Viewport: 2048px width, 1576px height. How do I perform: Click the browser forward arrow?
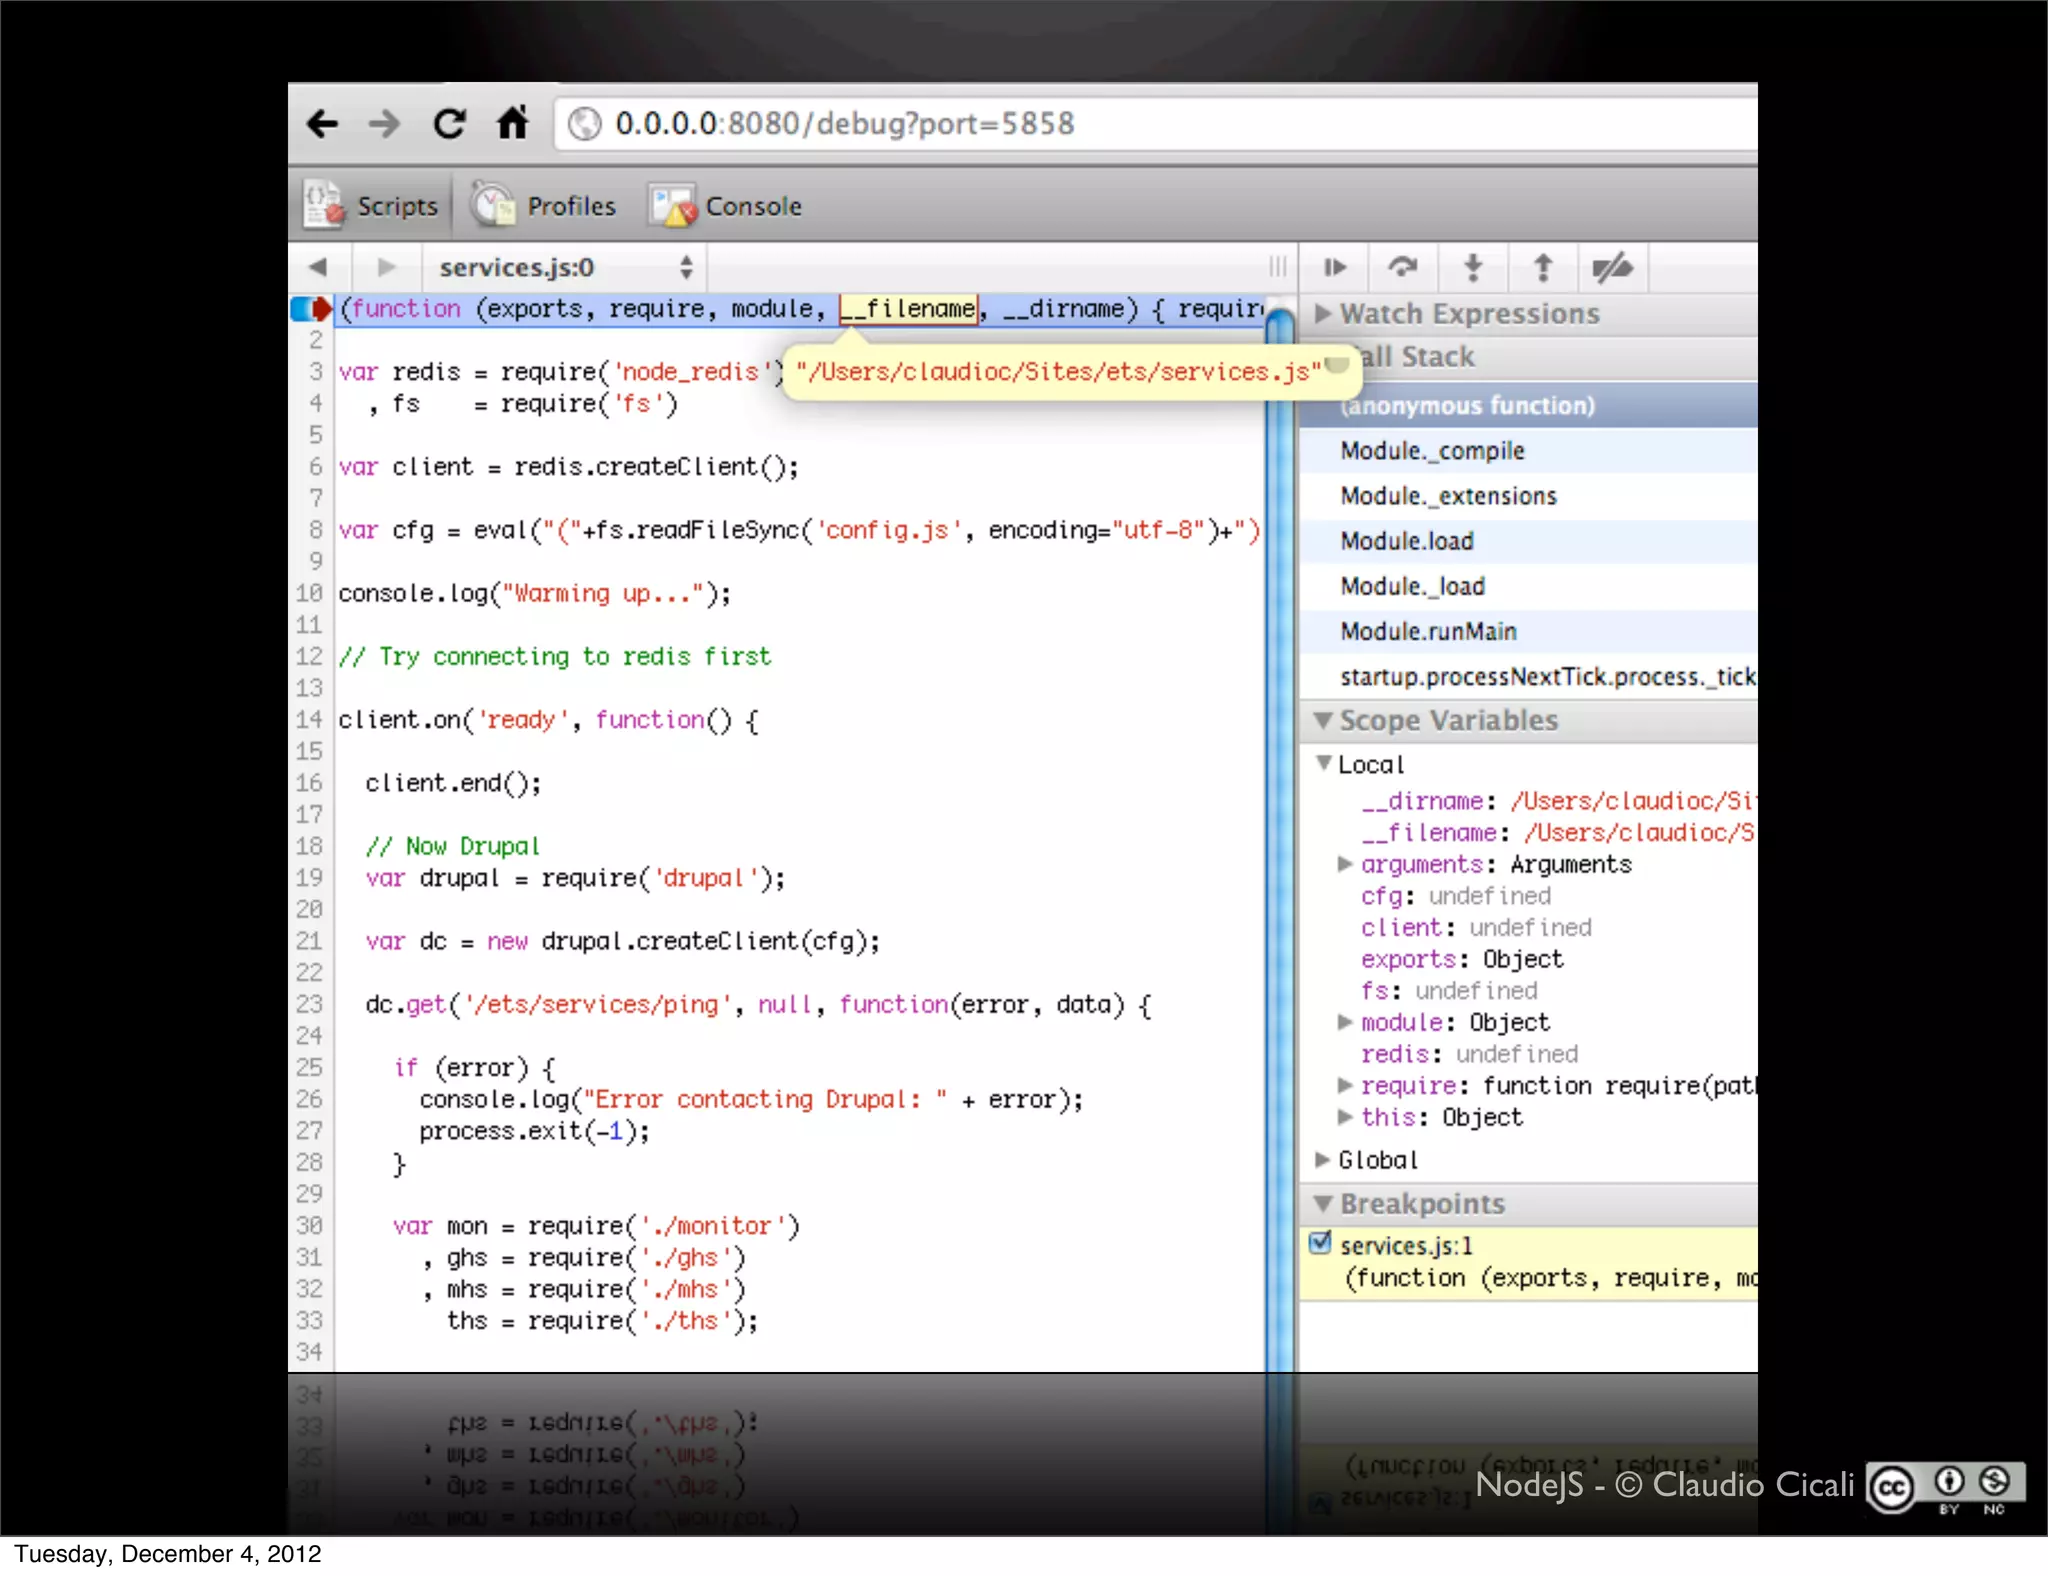(384, 124)
